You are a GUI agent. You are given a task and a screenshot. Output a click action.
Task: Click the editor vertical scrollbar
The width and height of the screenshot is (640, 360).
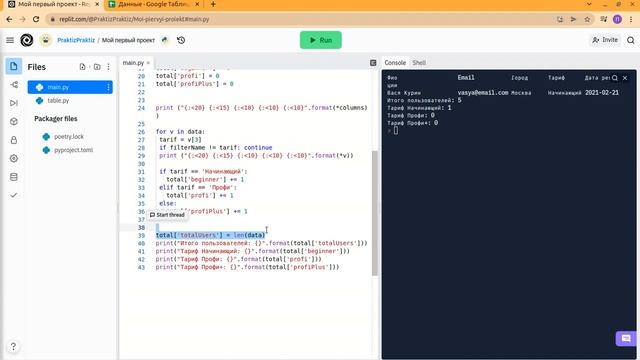coord(375,213)
